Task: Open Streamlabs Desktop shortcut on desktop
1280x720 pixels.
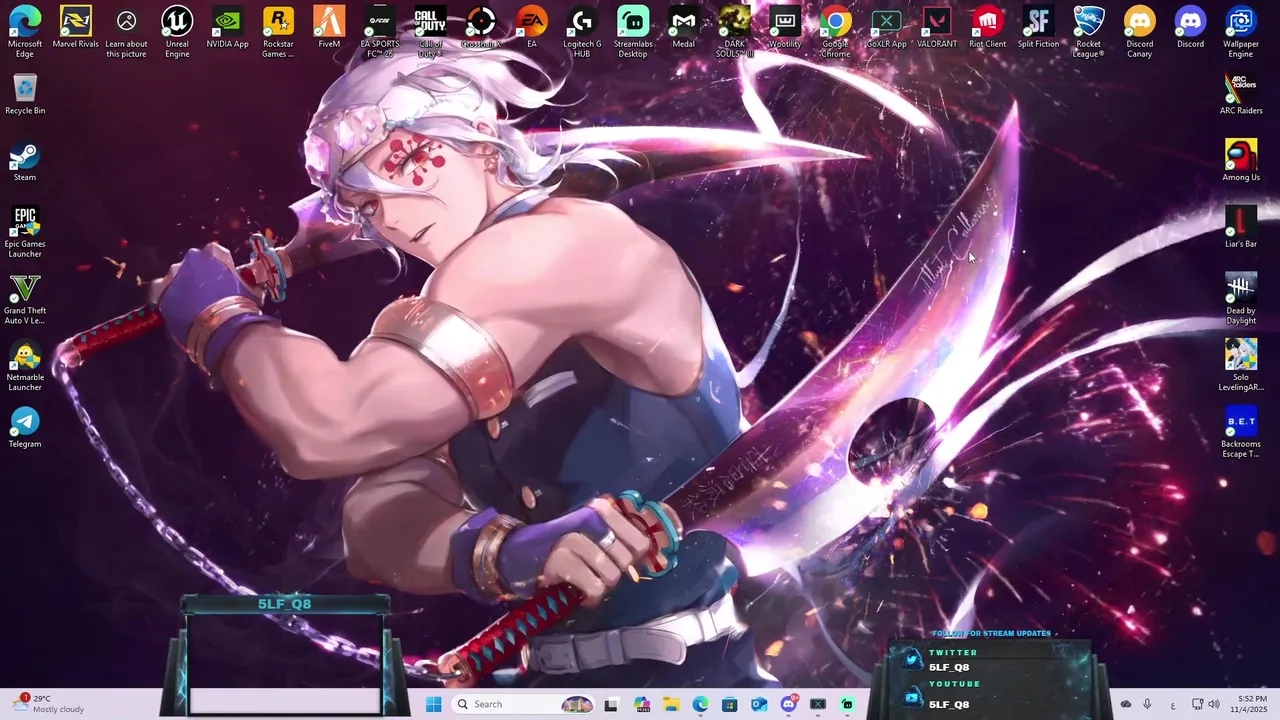Action: [x=633, y=31]
